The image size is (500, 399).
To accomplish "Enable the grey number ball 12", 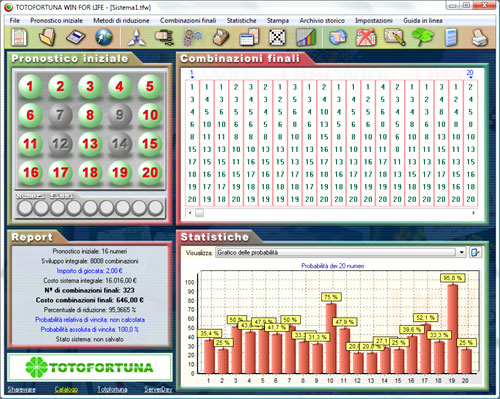I will coord(60,144).
